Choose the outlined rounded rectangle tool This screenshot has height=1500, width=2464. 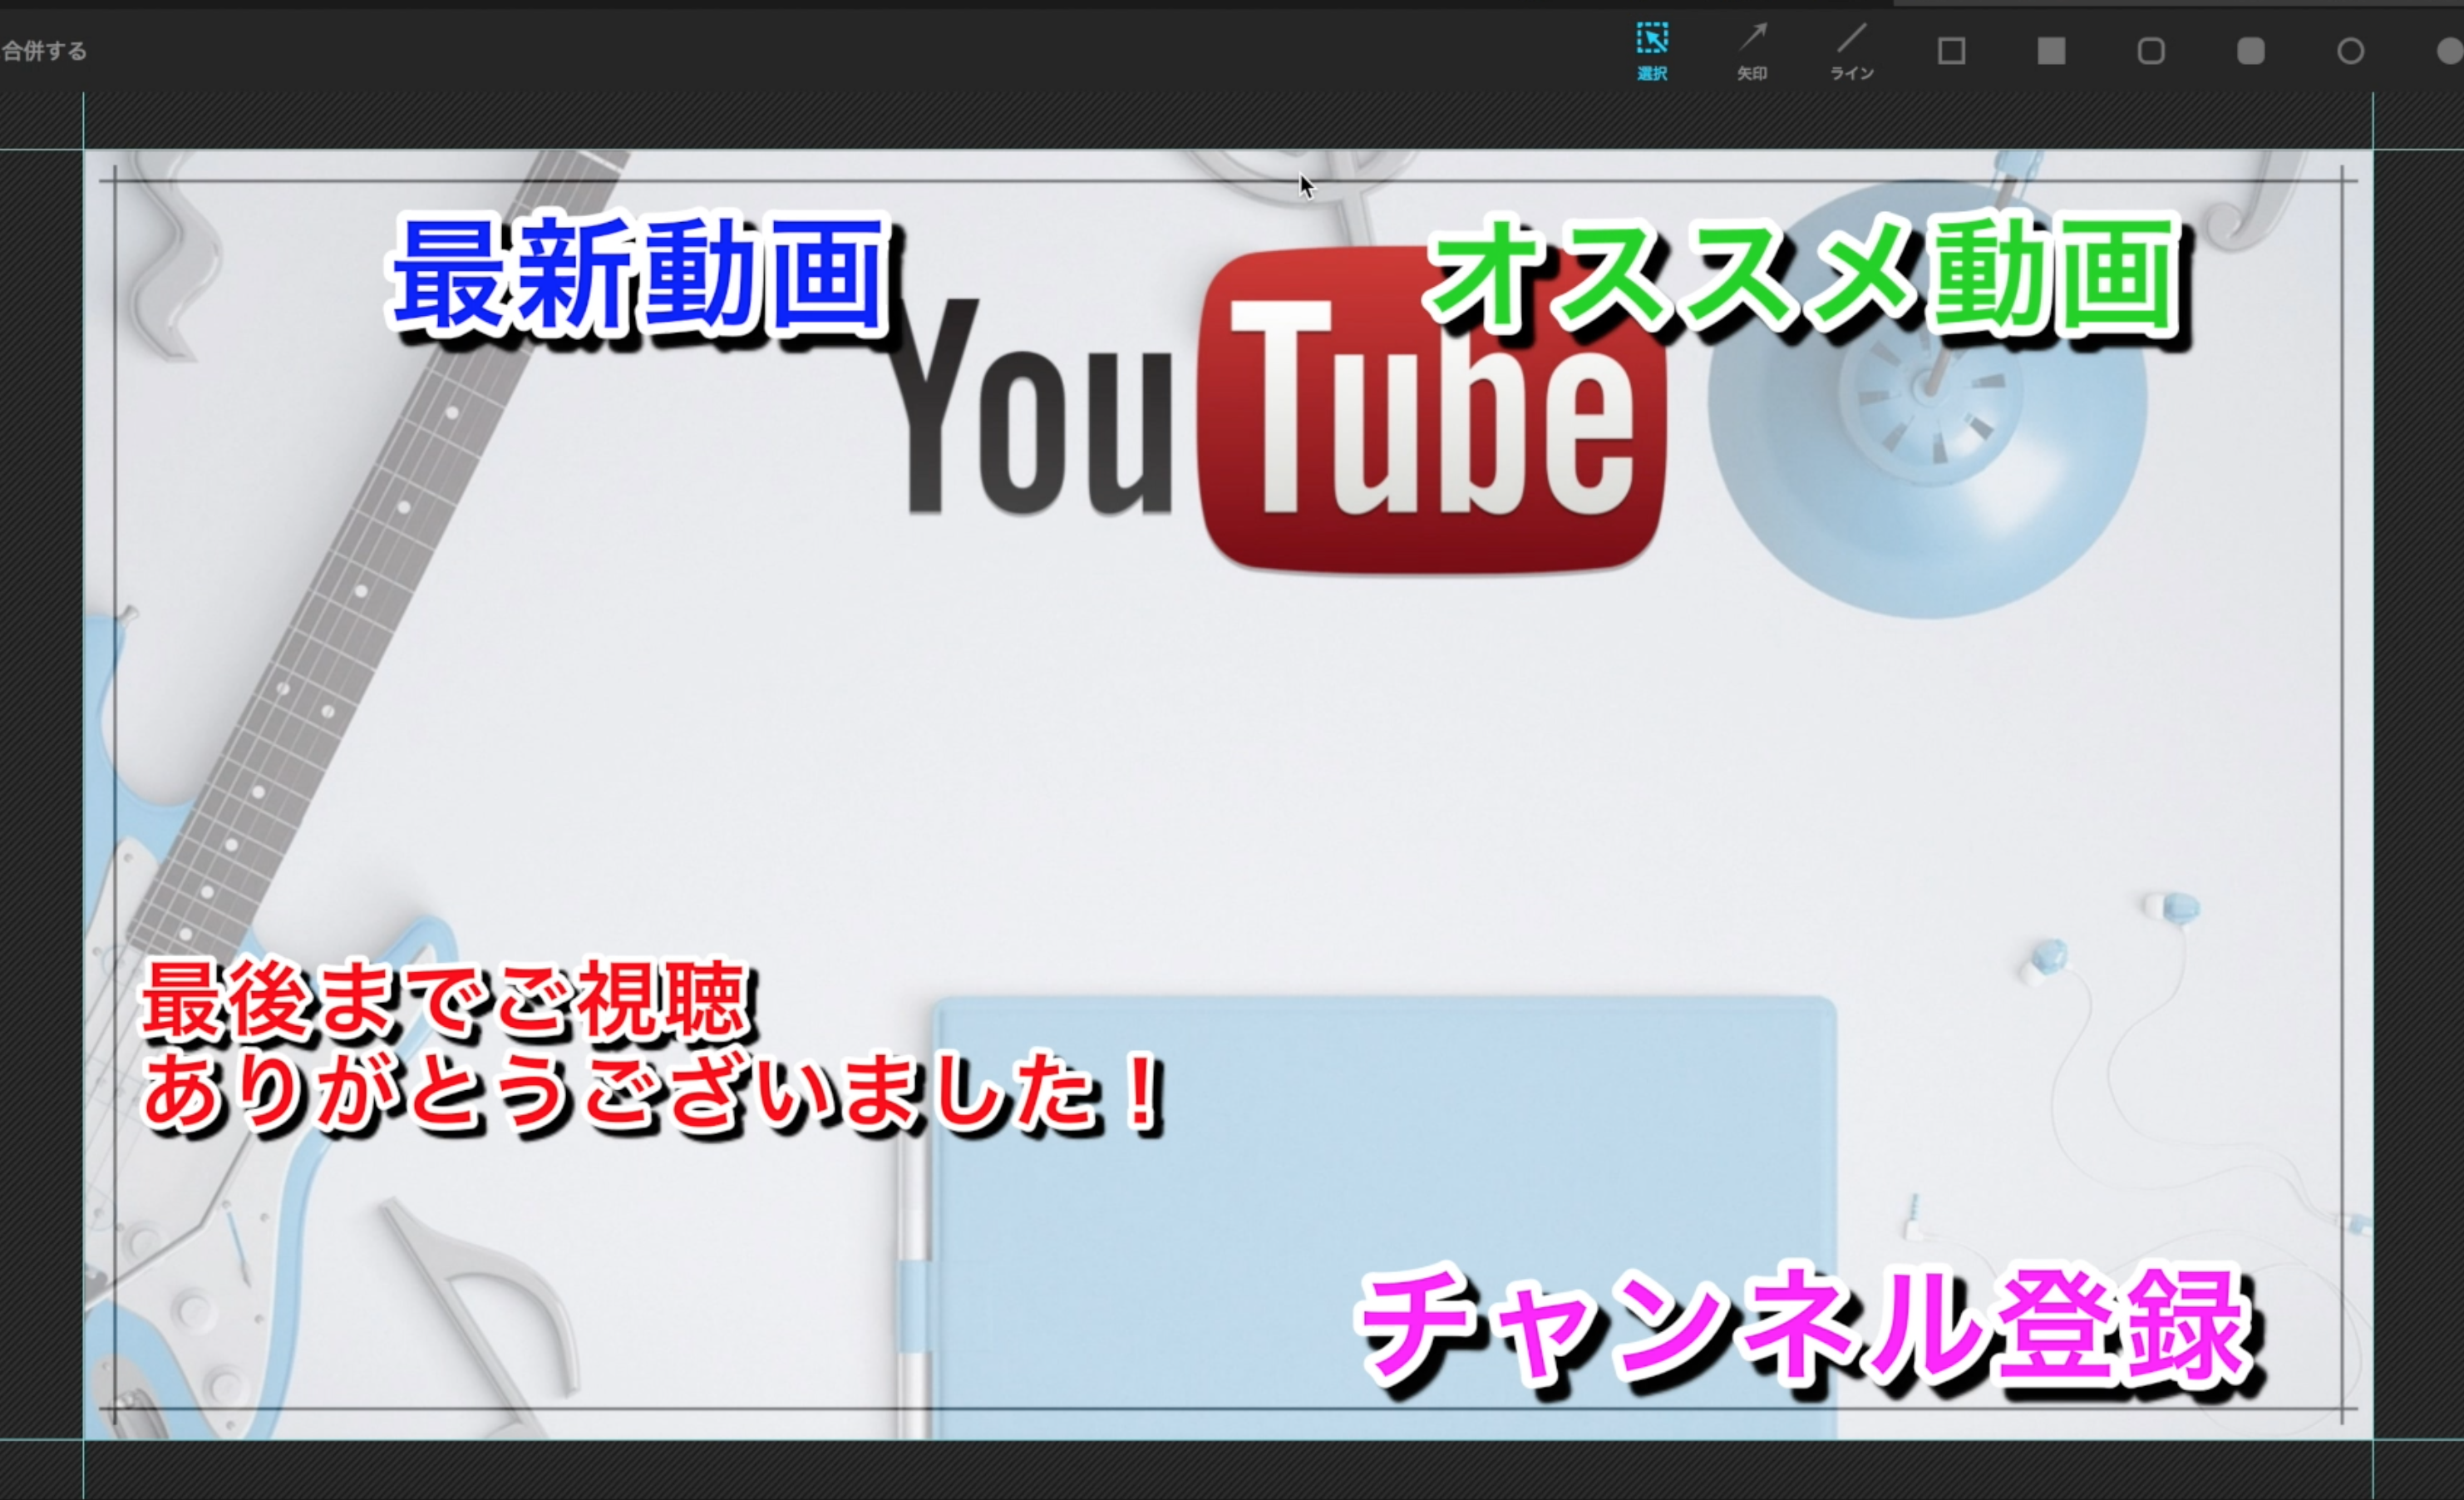pos(2151,51)
